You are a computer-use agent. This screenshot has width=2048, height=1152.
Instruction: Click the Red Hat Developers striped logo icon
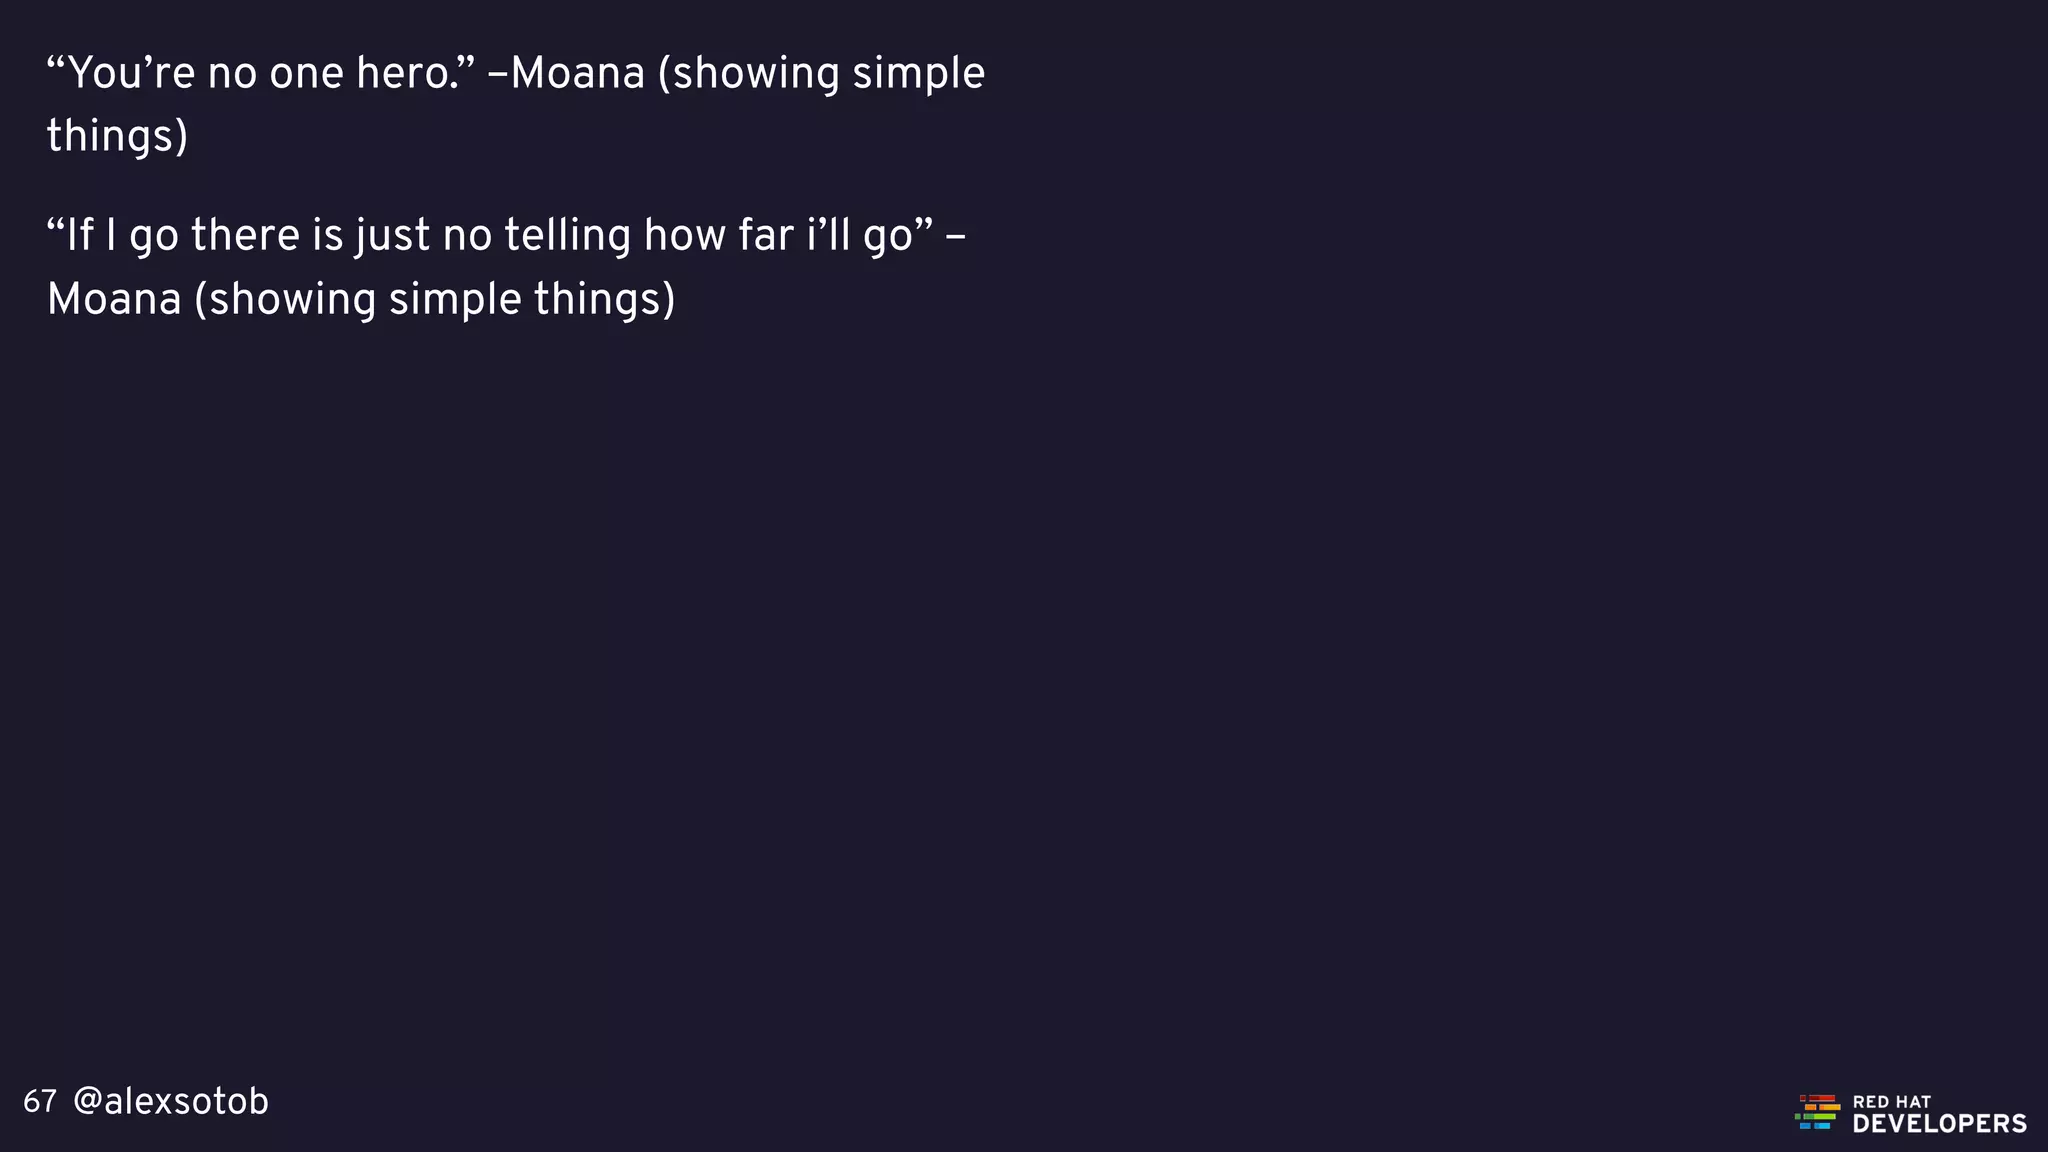[x=1817, y=1112]
